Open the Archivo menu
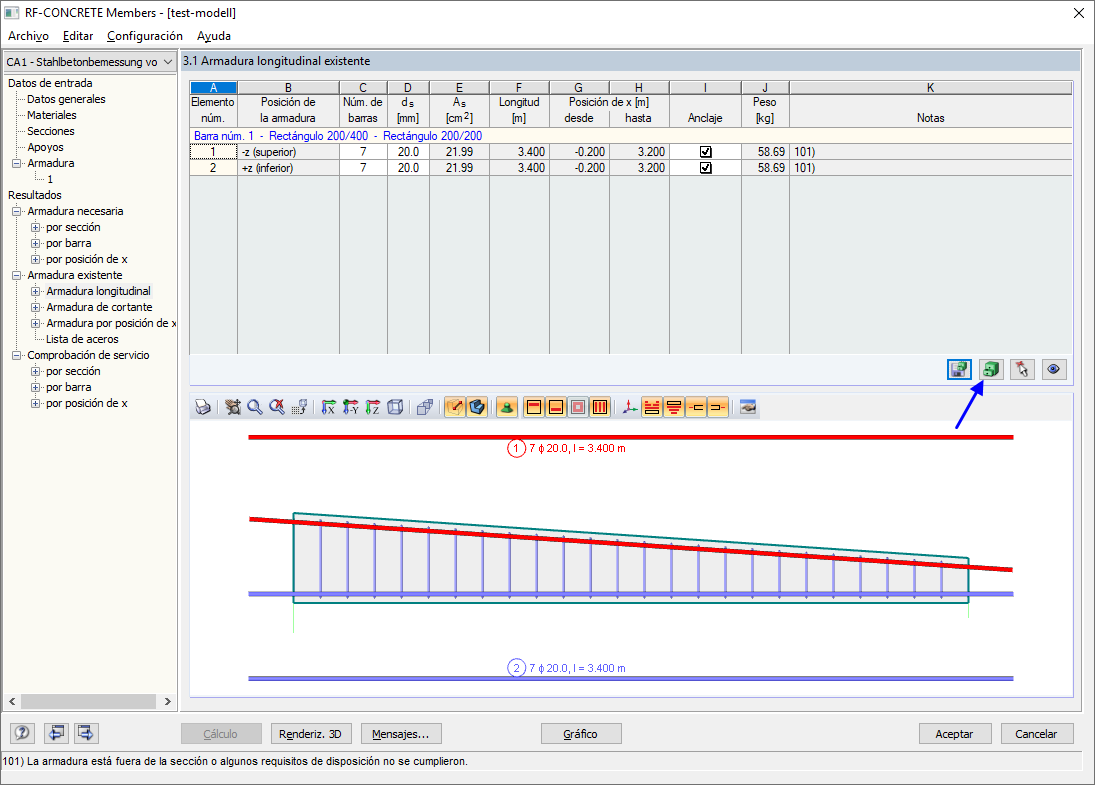The width and height of the screenshot is (1095, 785). (x=28, y=36)
